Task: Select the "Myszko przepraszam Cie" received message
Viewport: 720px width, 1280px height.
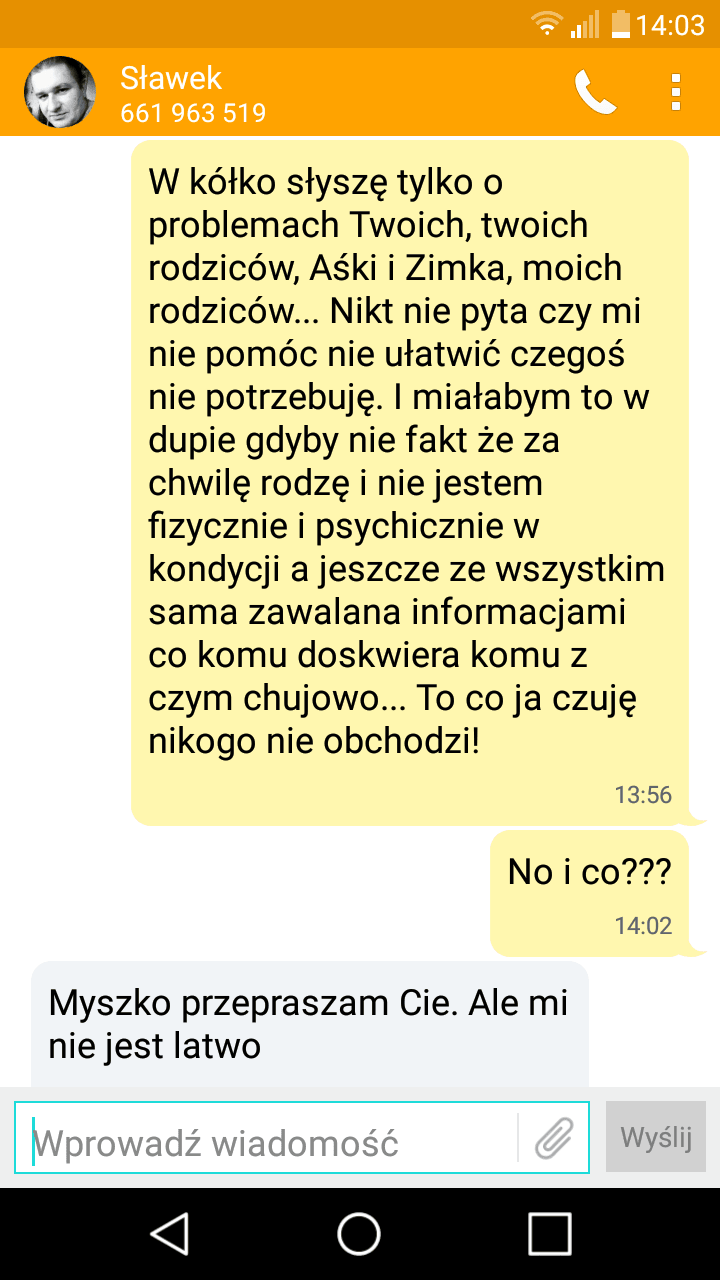Action: coord(310,1024)
